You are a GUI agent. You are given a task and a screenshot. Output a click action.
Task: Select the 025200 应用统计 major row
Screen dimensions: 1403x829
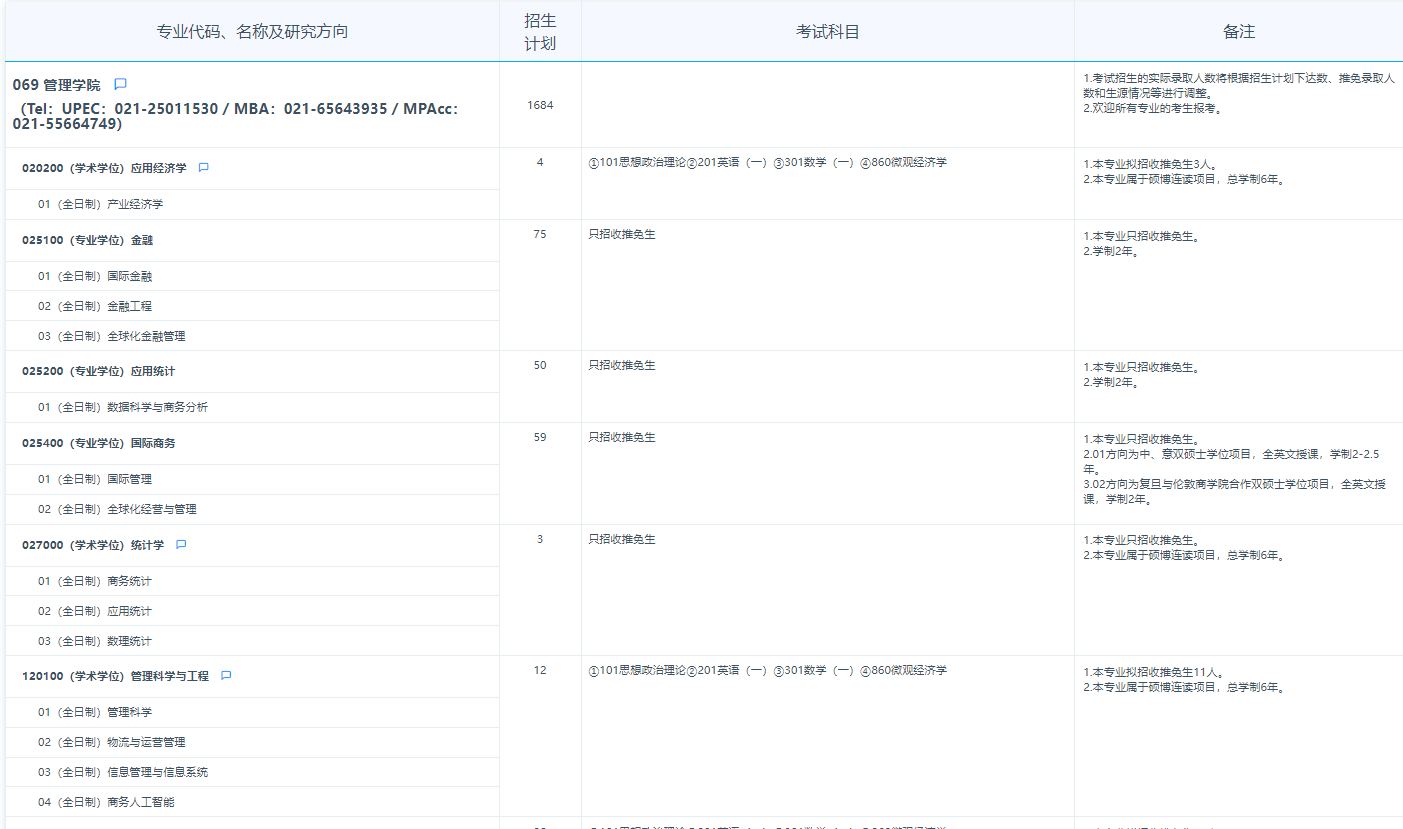(x=98, y=372)
